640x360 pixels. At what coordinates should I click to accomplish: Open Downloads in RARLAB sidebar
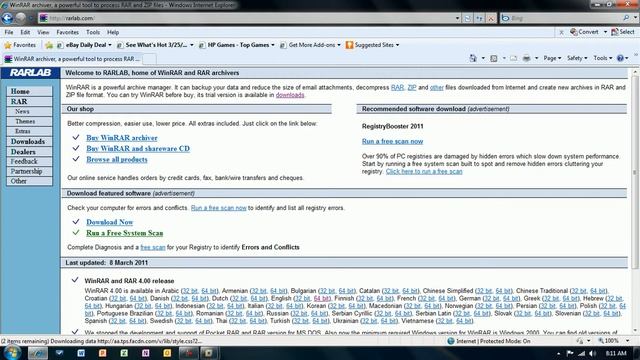(x=29, y=142)
